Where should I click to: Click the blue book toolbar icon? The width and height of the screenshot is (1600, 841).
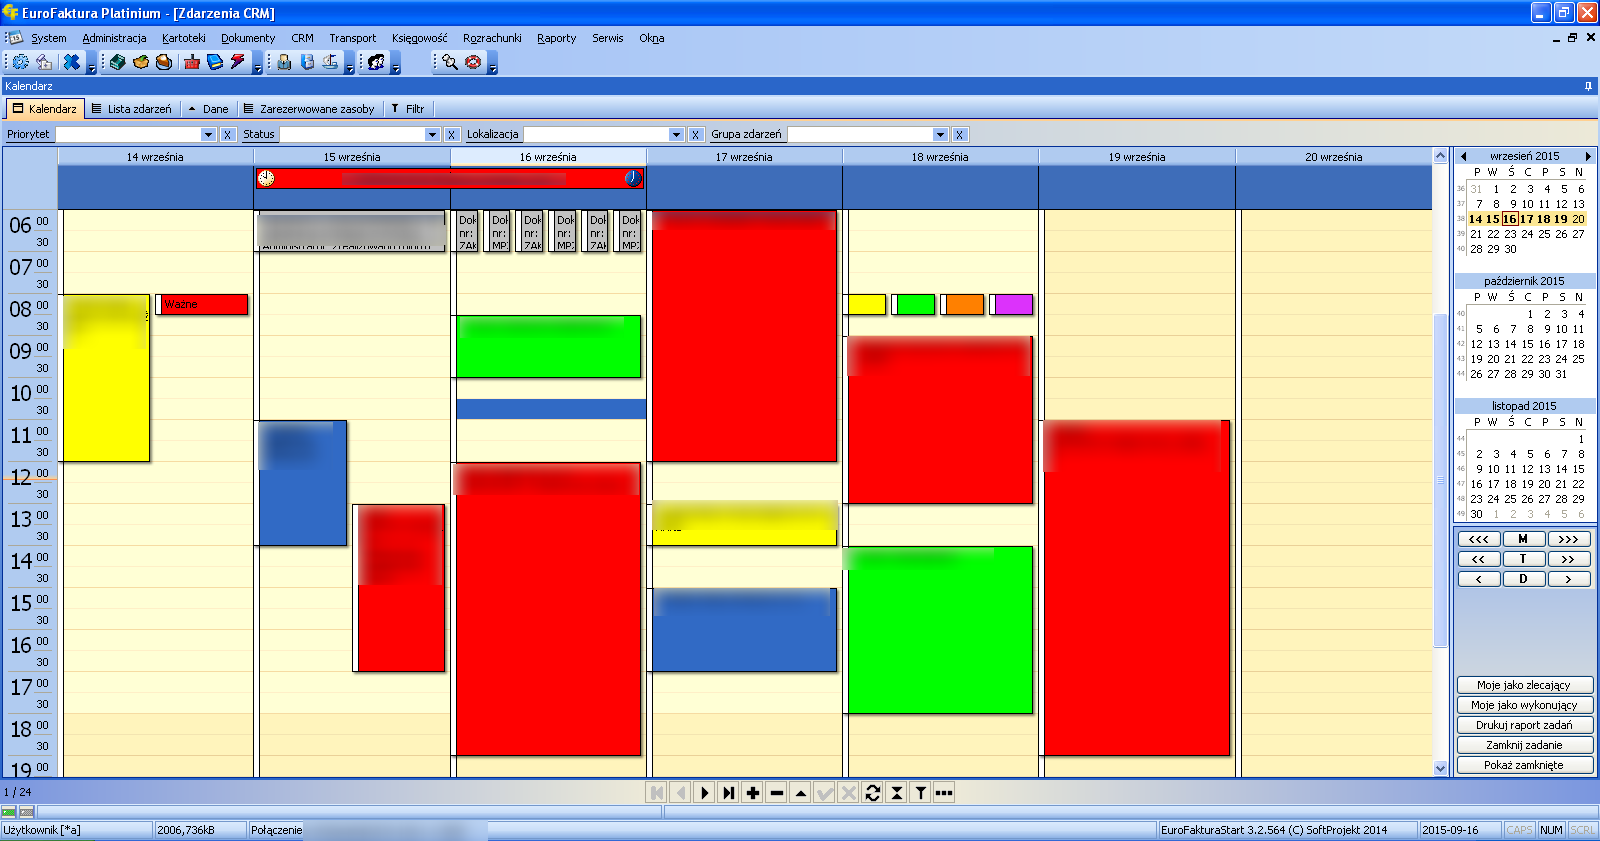(x=214, y=62)
